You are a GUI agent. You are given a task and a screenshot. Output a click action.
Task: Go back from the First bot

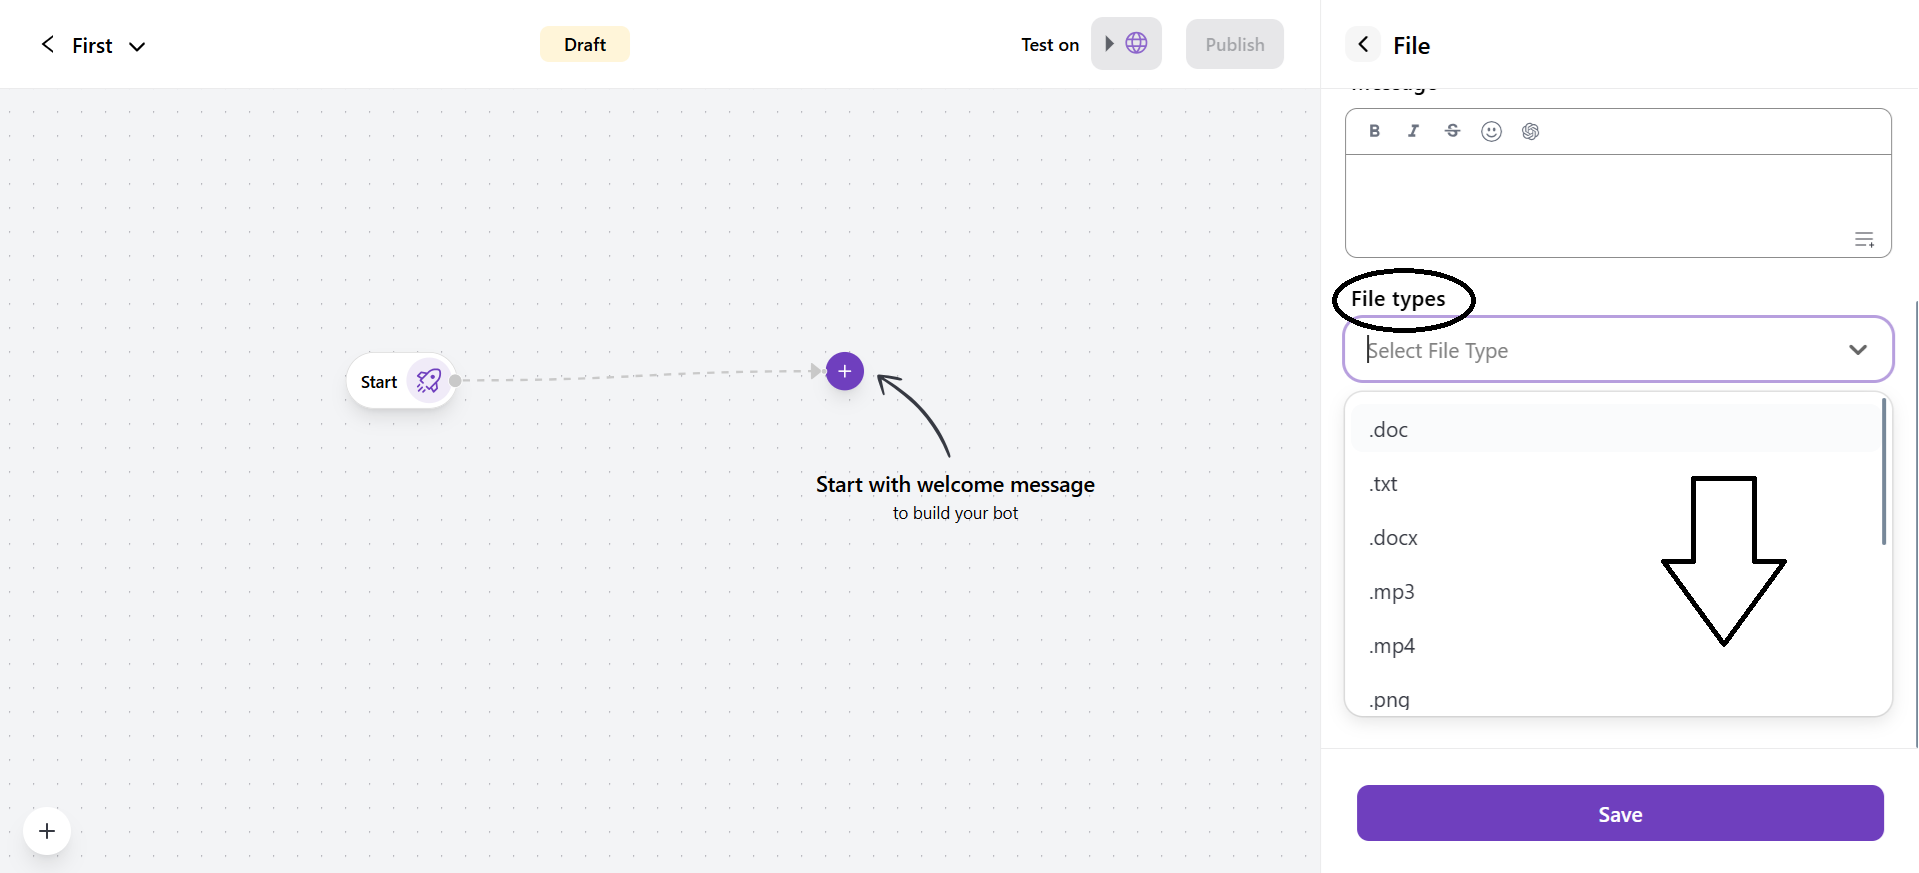47,44
